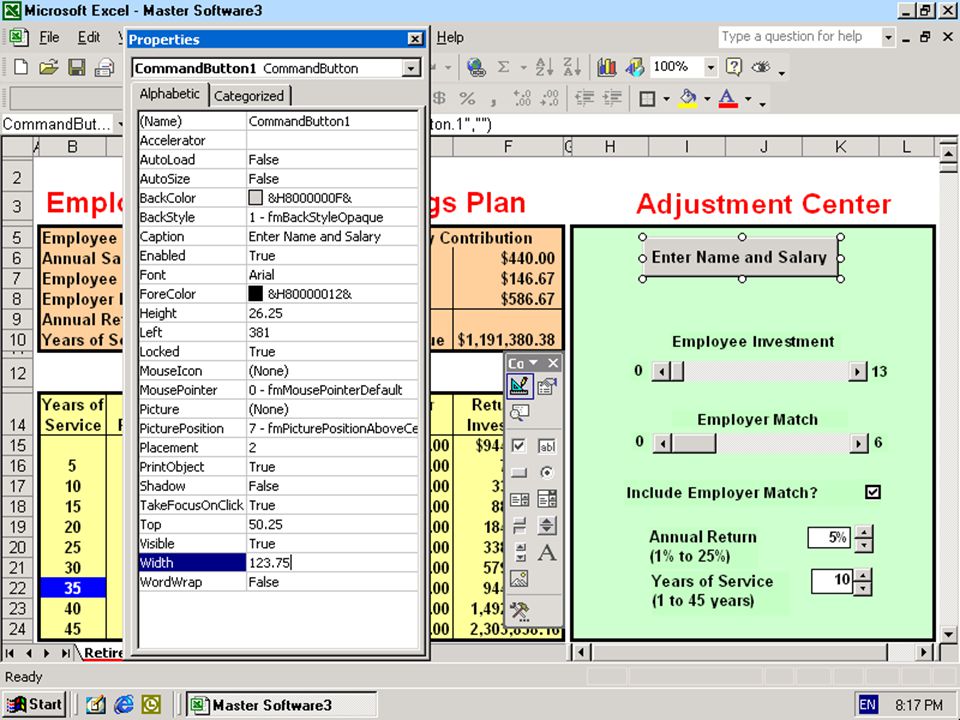Open the Font Color dropdown arrow
The image size is (960, 720).
point(748,99)
